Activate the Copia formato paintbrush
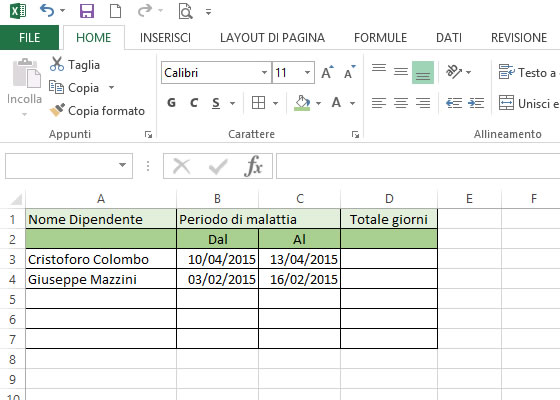The width and height of the screenshot is (560, 400). click(97, 111)
